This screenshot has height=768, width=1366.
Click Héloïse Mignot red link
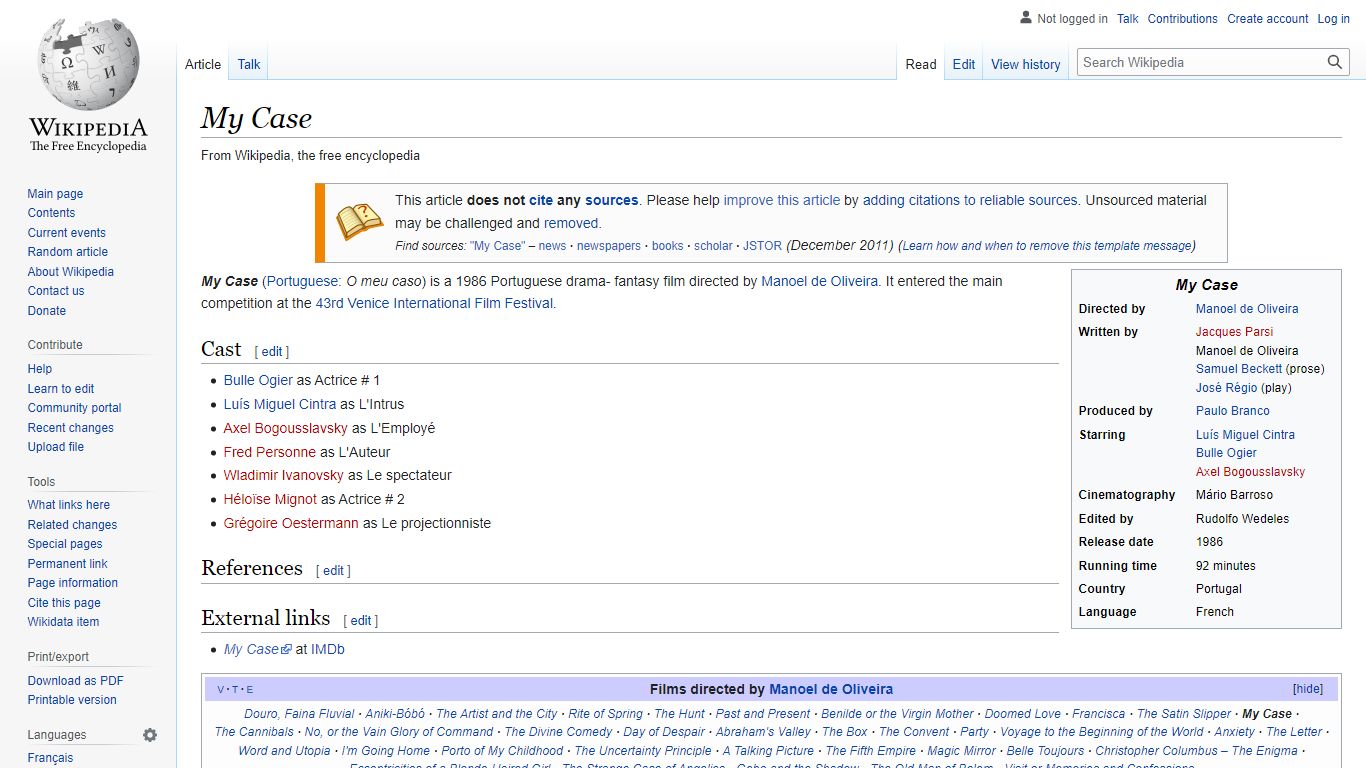(270, 499)
